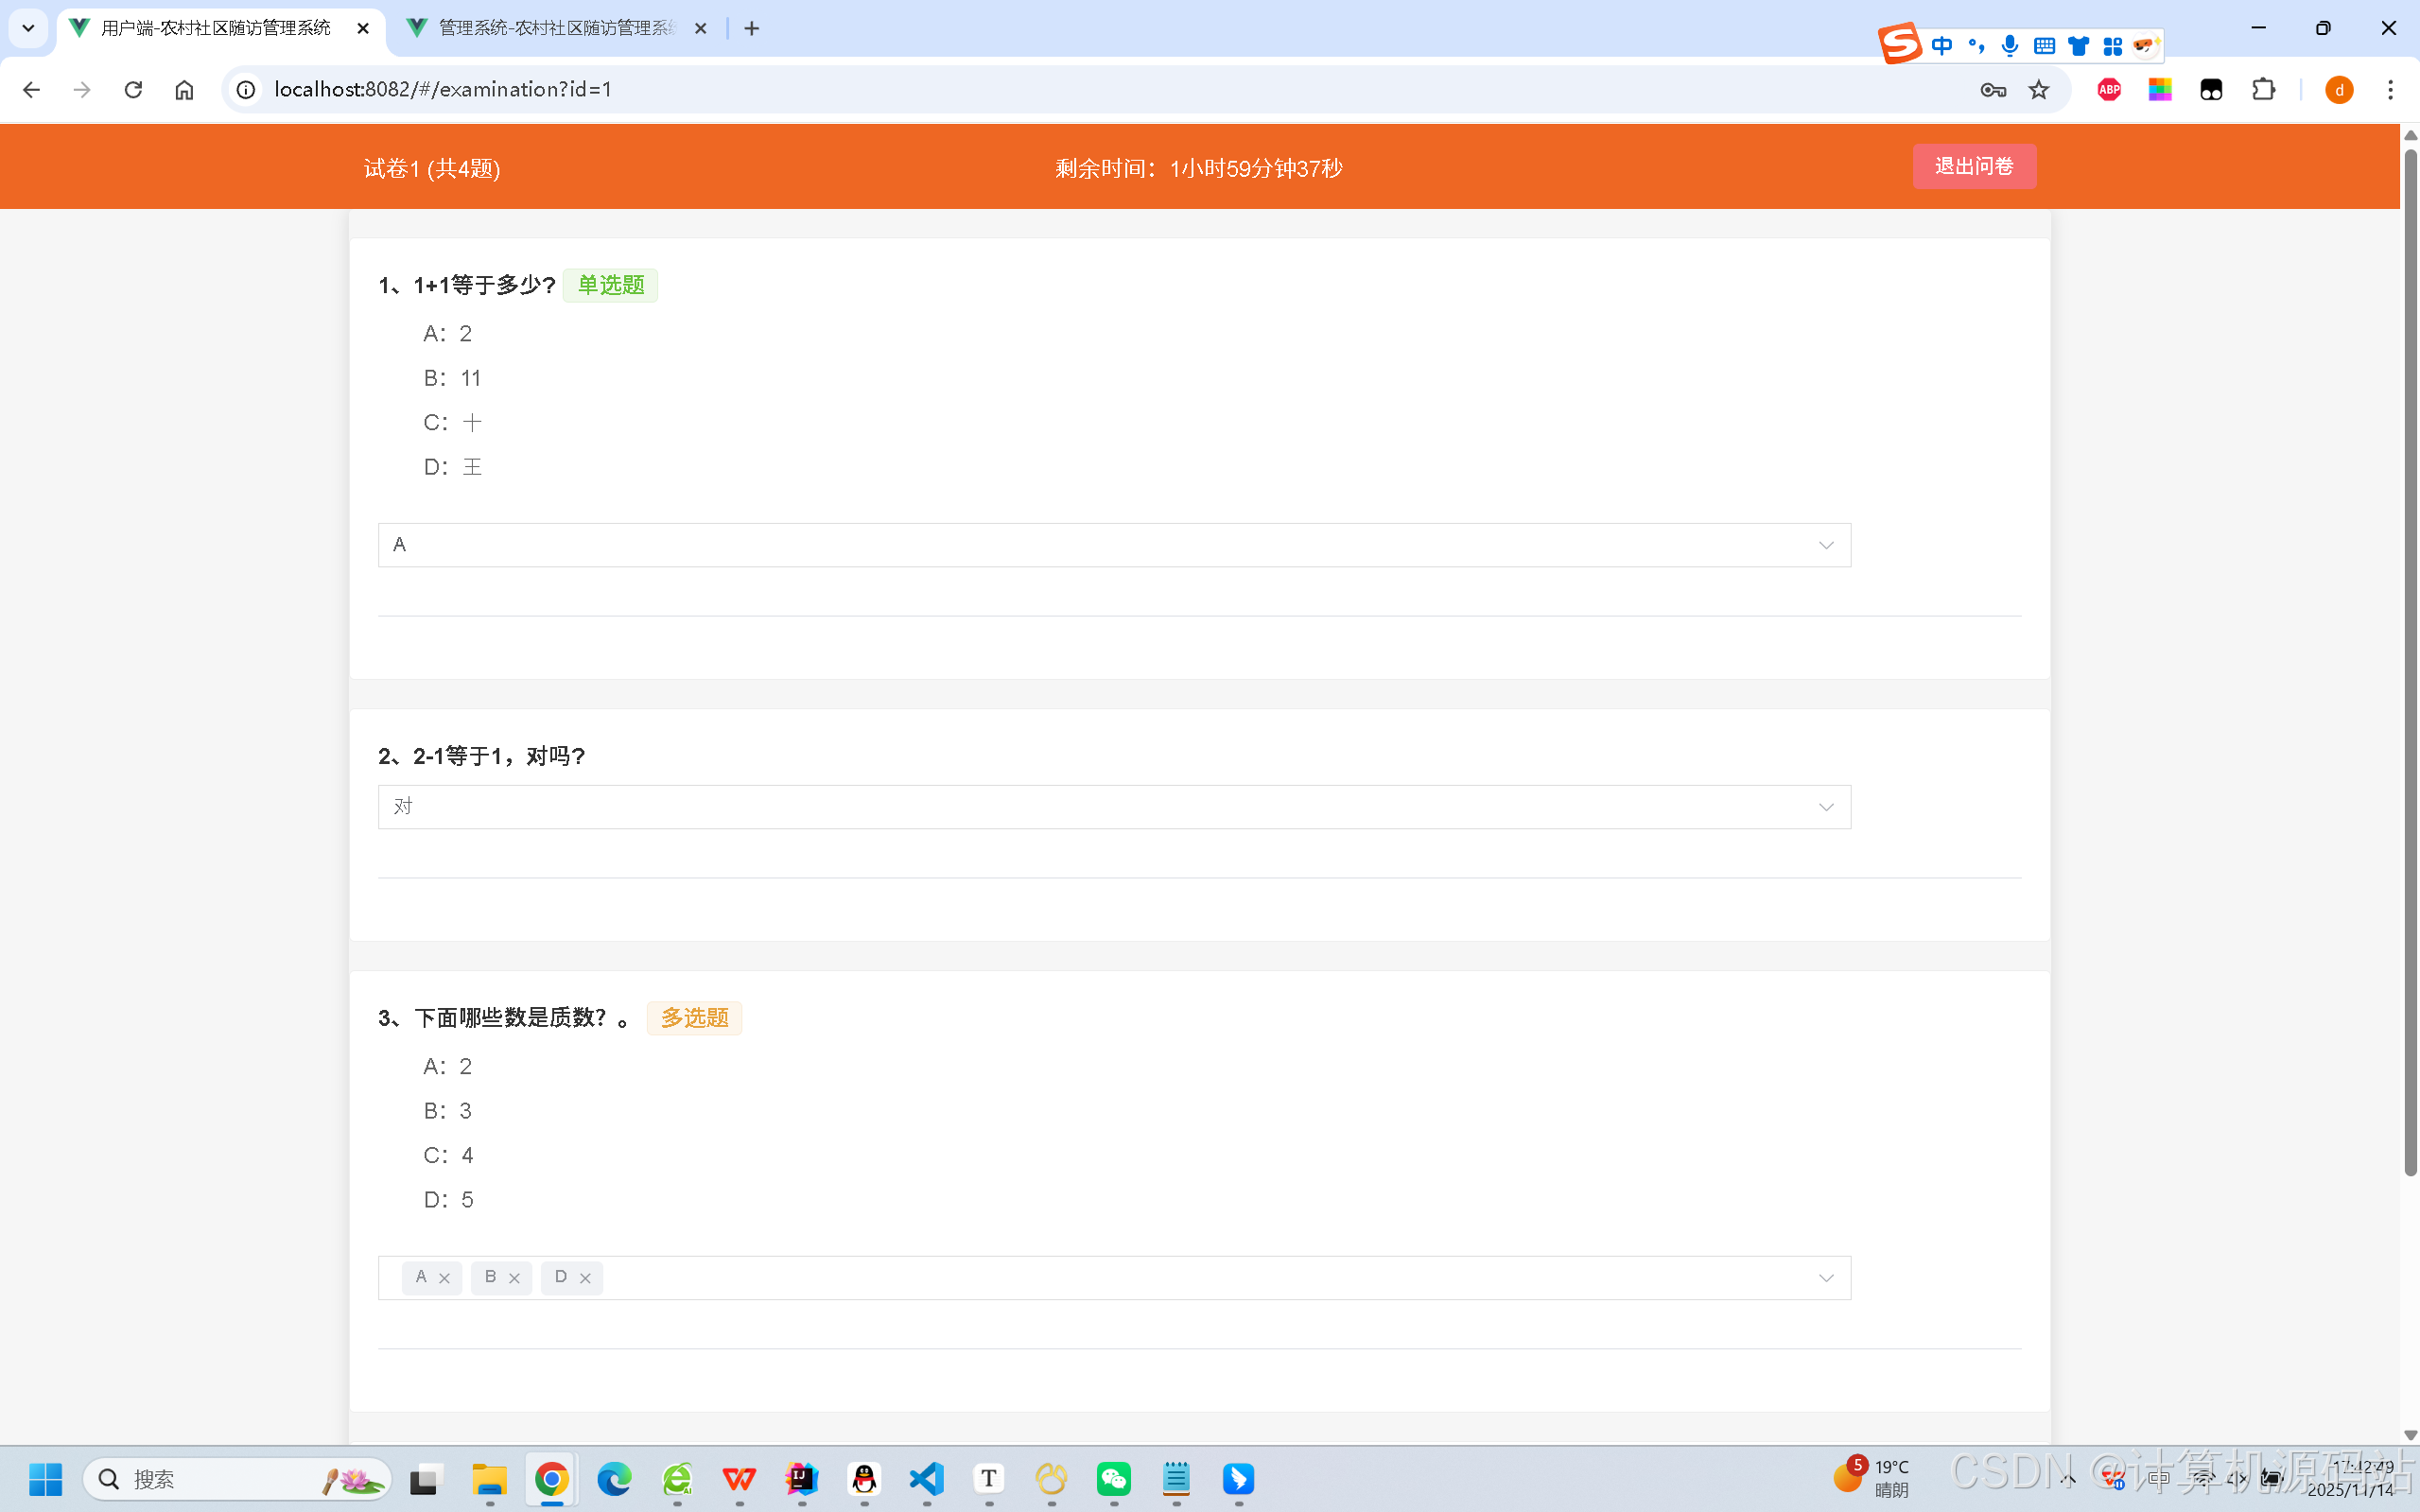Viewport: 2420px width, 1512px height.
Task: Click the page vertical scrollbar thumb
Action: pyautogui.click(x=2411, y=663)
